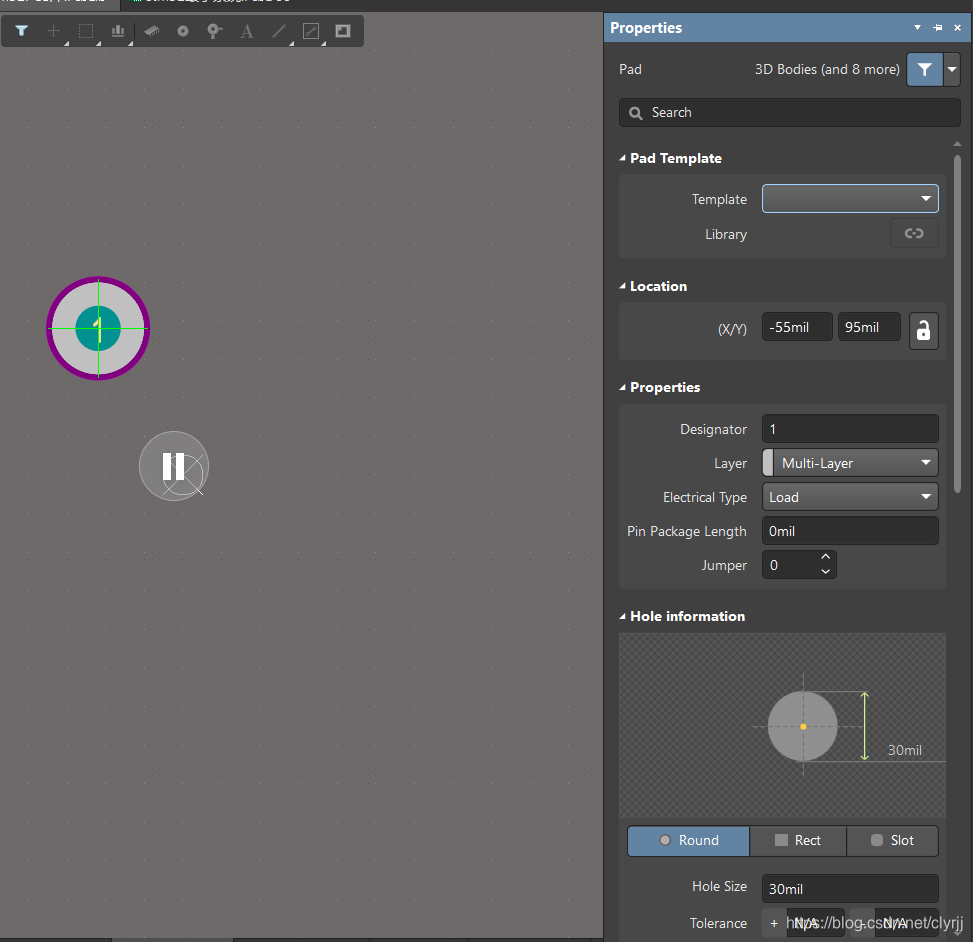Click the lock icon beside the X/Y location
This screenshot has height=942, width=973.
(923, 330)
